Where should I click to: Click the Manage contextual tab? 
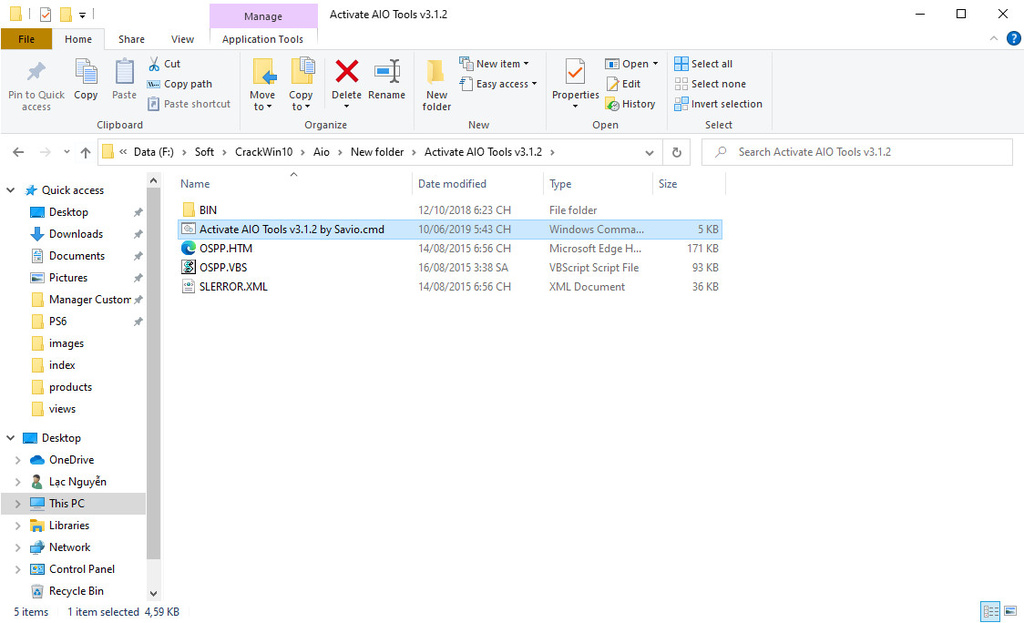coord(263,16)
